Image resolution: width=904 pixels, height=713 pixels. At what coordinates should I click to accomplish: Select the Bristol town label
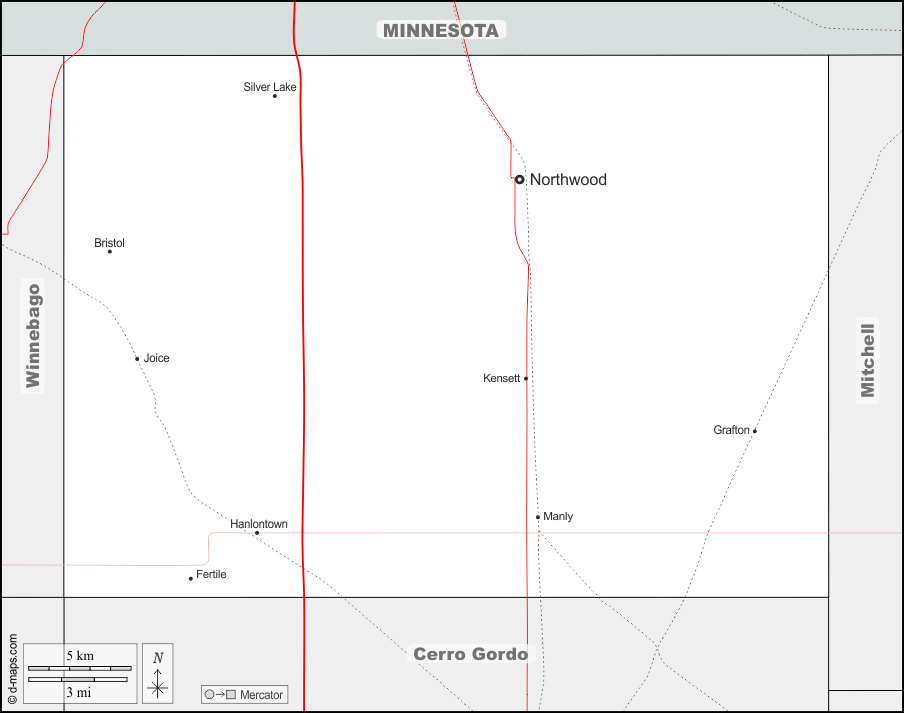pos(109,243)
